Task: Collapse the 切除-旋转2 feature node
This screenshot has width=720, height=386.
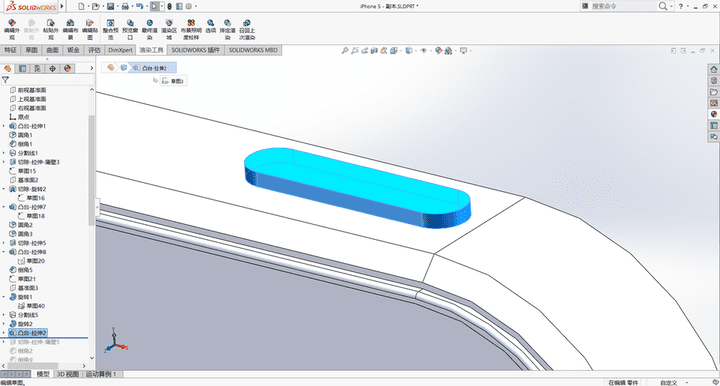Action: click(4, 189)
